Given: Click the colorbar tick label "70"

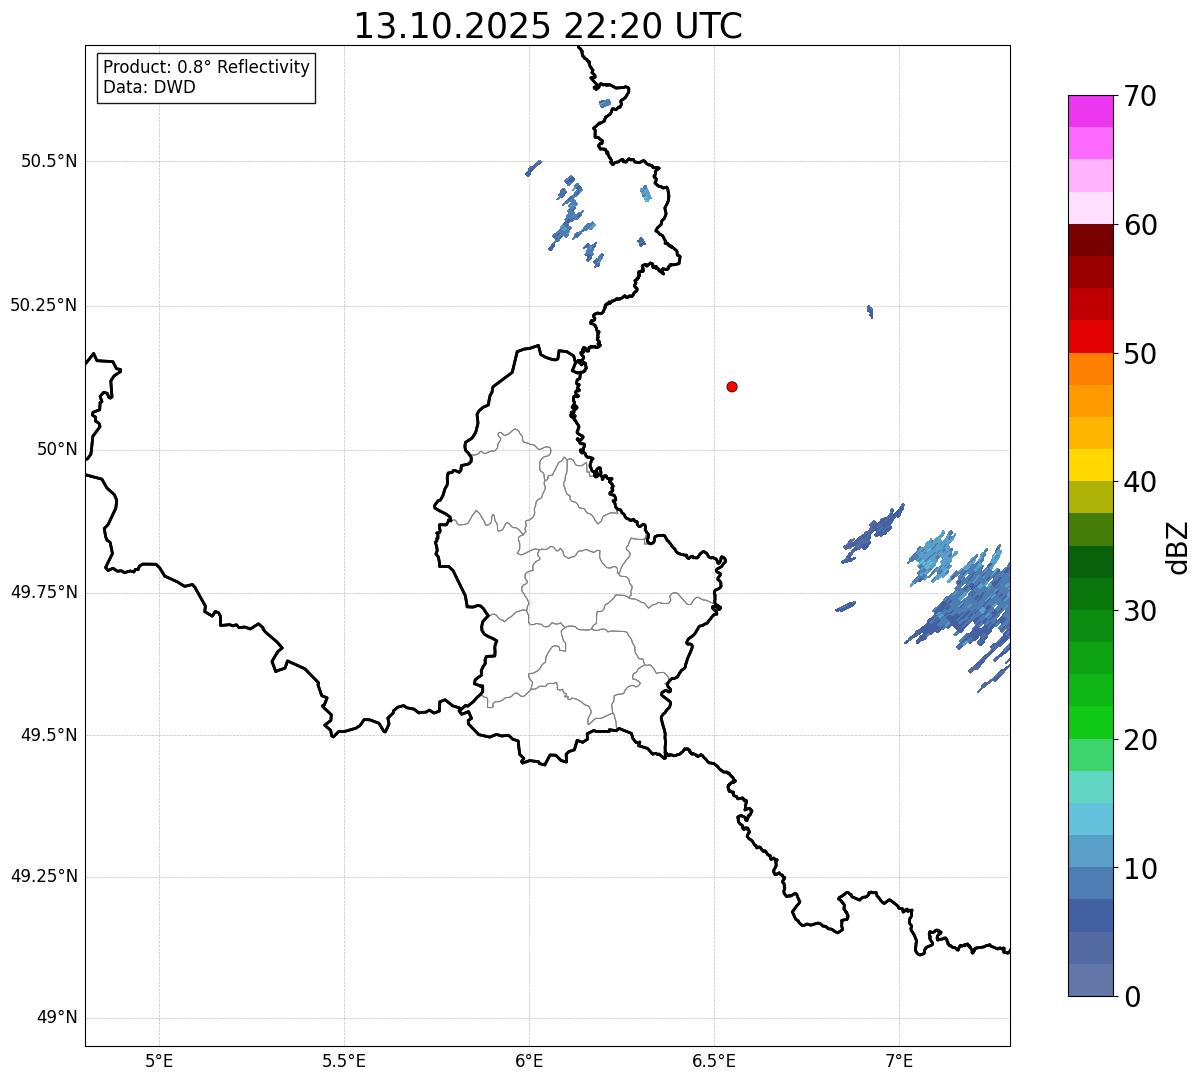Looking at the screenshot, I should pyautogui.click(x=1140, y=96).
